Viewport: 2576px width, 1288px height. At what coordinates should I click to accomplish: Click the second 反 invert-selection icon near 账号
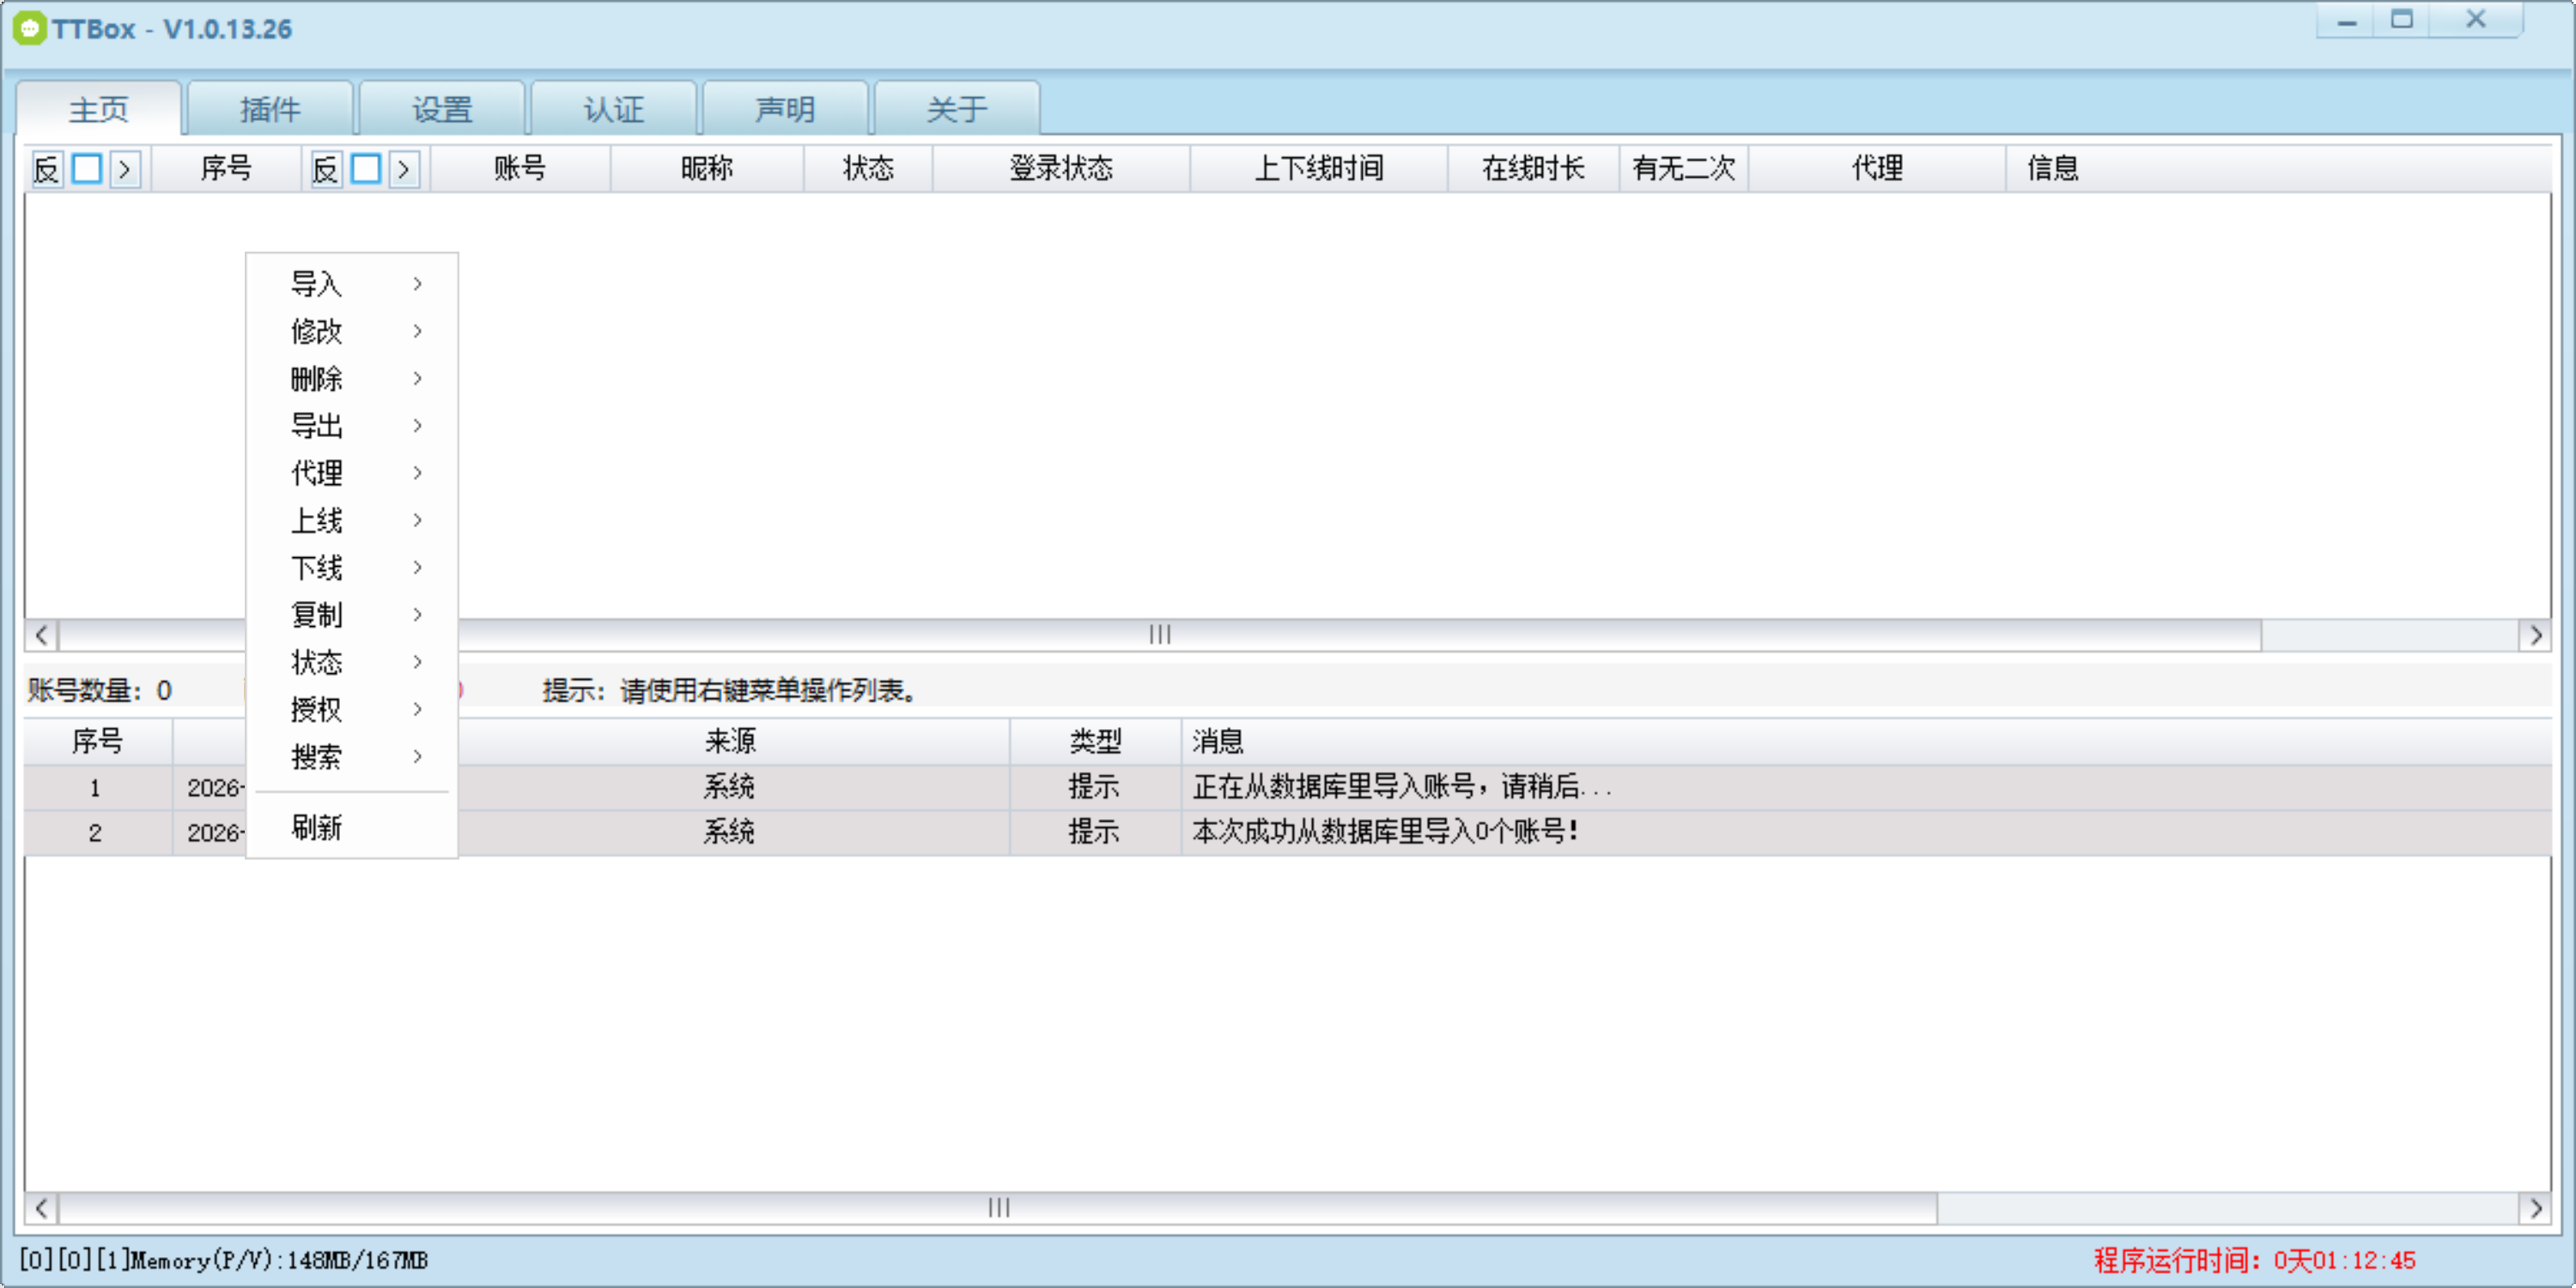[325, 168]
